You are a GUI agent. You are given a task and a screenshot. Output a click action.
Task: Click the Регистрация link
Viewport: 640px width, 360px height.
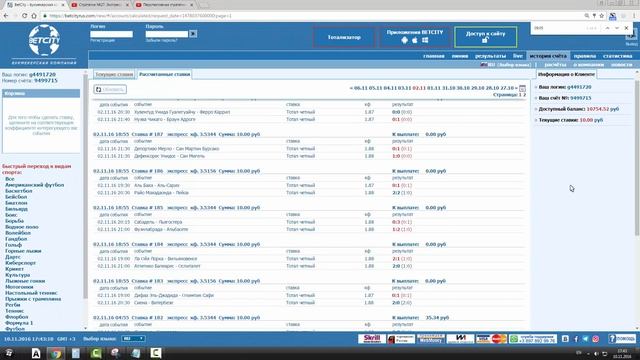tap(102, 40)
